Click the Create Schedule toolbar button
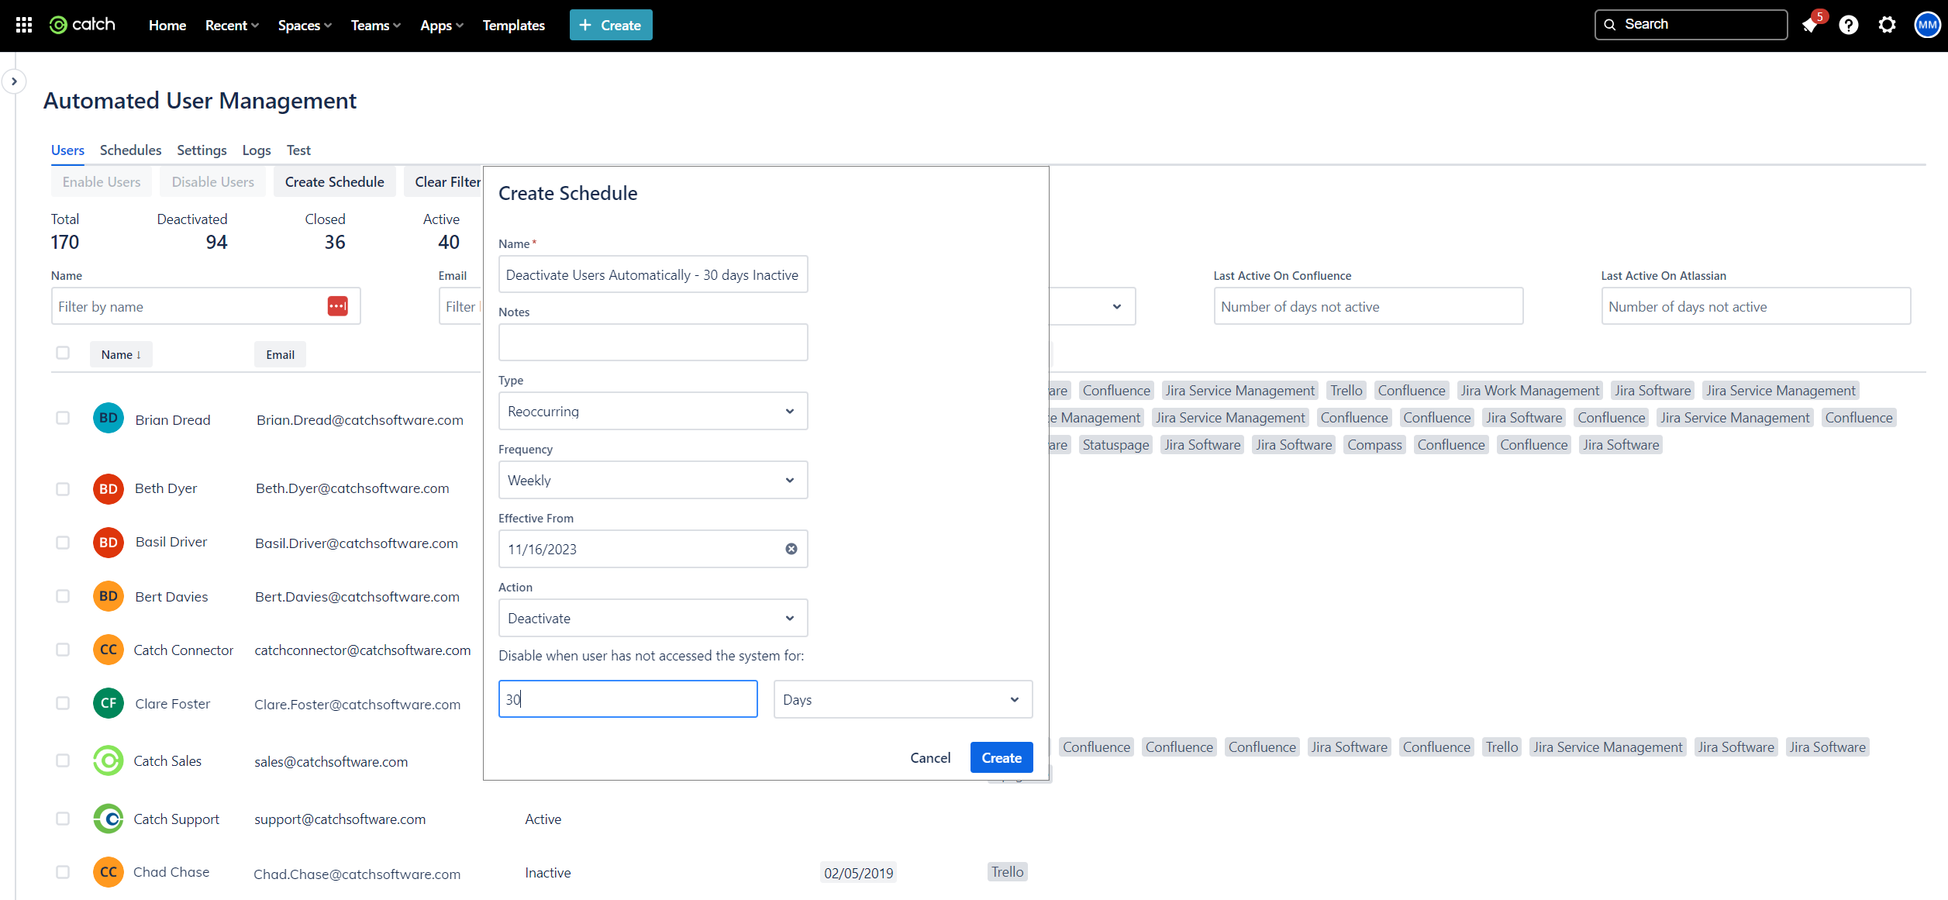Image resolution: width=1948 pixels, height=900 pixels. click(334, 182)
